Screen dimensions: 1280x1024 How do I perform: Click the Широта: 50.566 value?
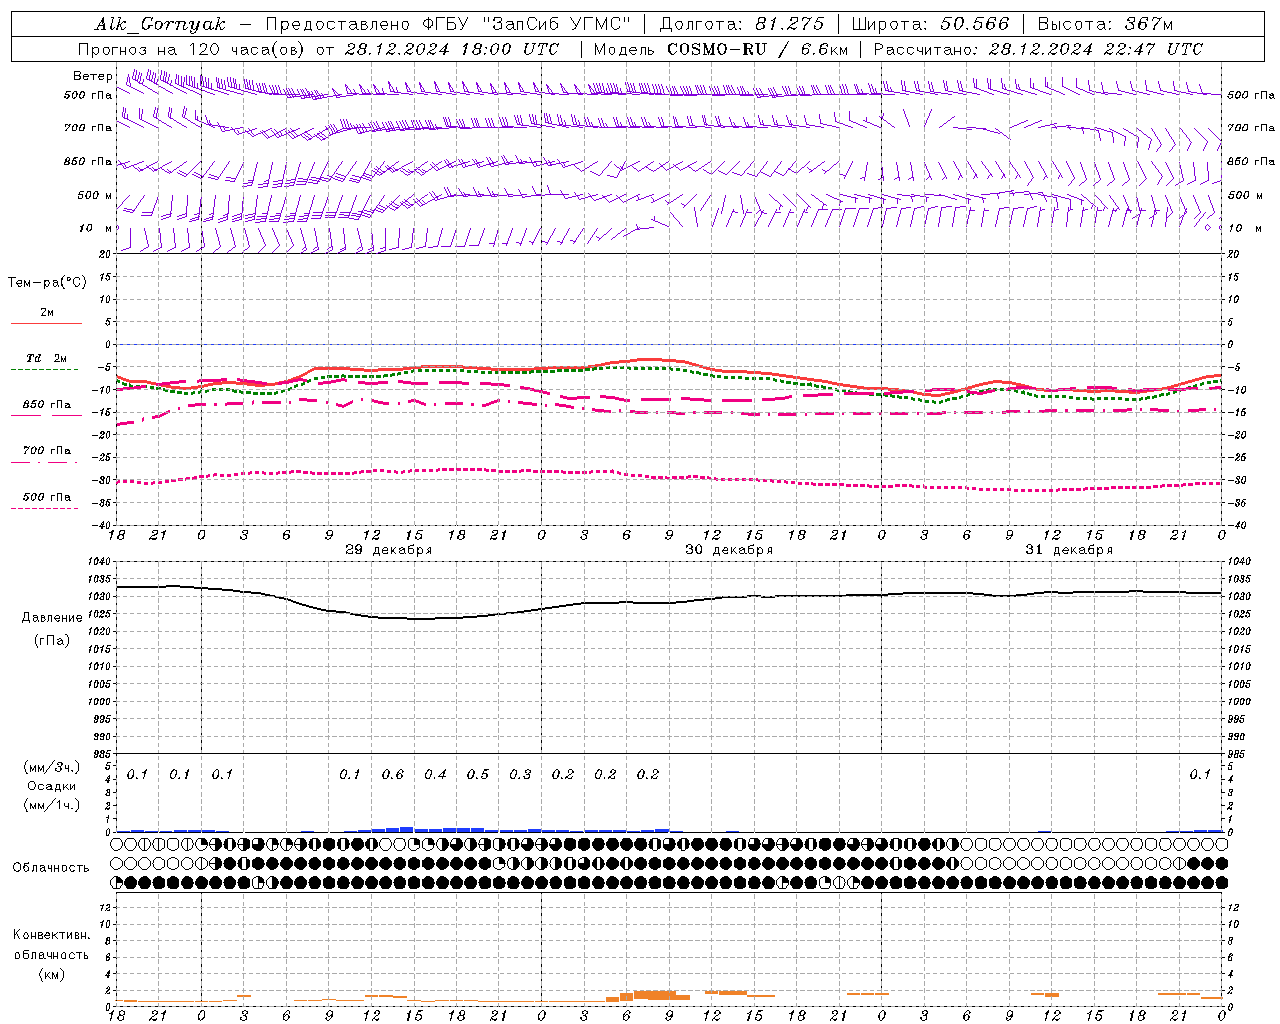(930, 24)
